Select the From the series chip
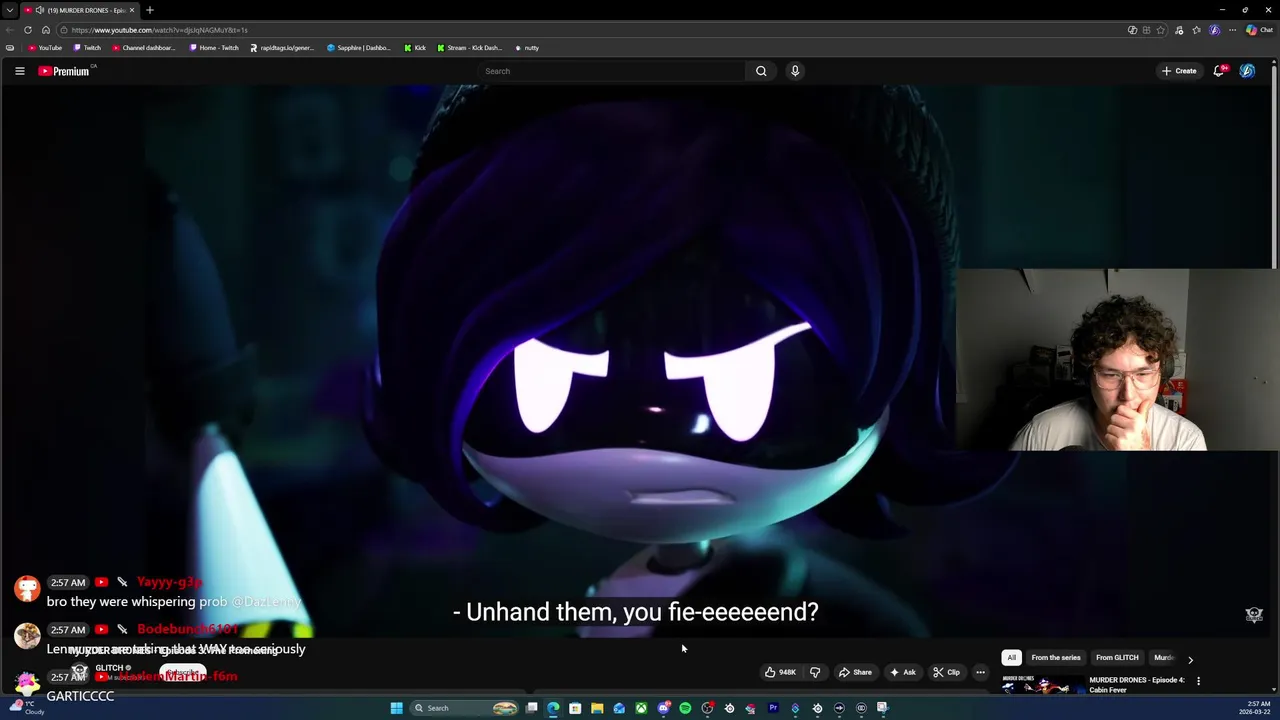 click(x=1055, y=658)
